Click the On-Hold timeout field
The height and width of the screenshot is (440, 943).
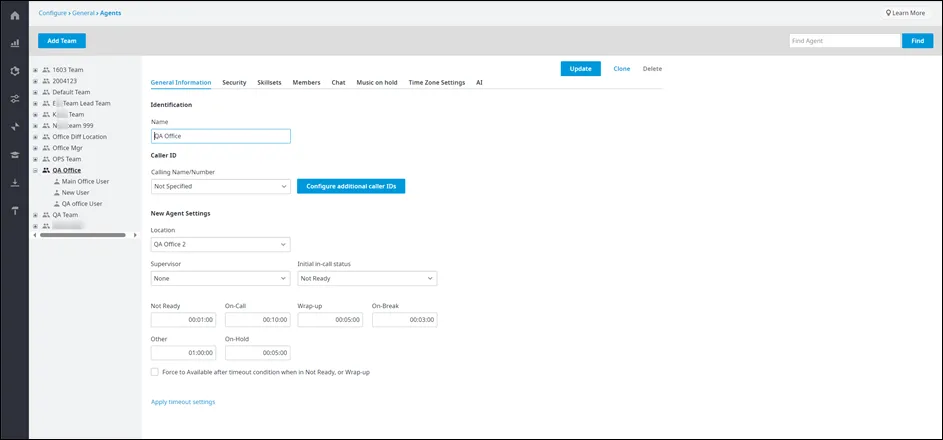click(x=258, y=353)
